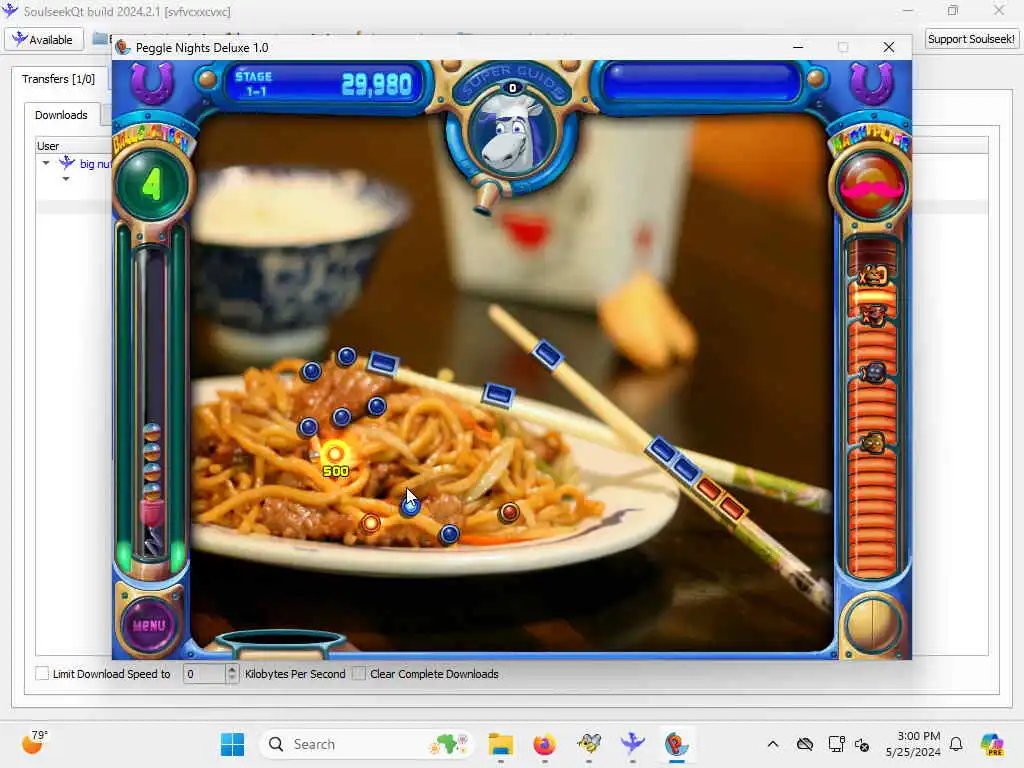Click the taskbar Search box
Image resolution: width=1024 pixels, height=768 pixels.
pyautogui.click(x=366, y=744)
